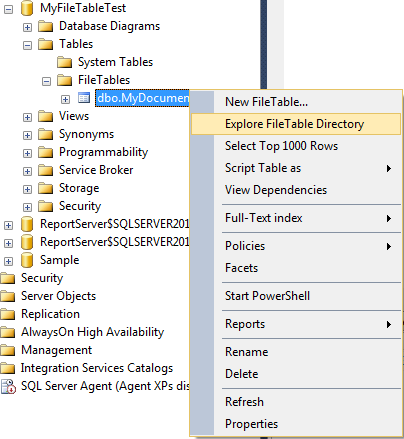
Task: Click the Management folder icon
Action: 7,350
